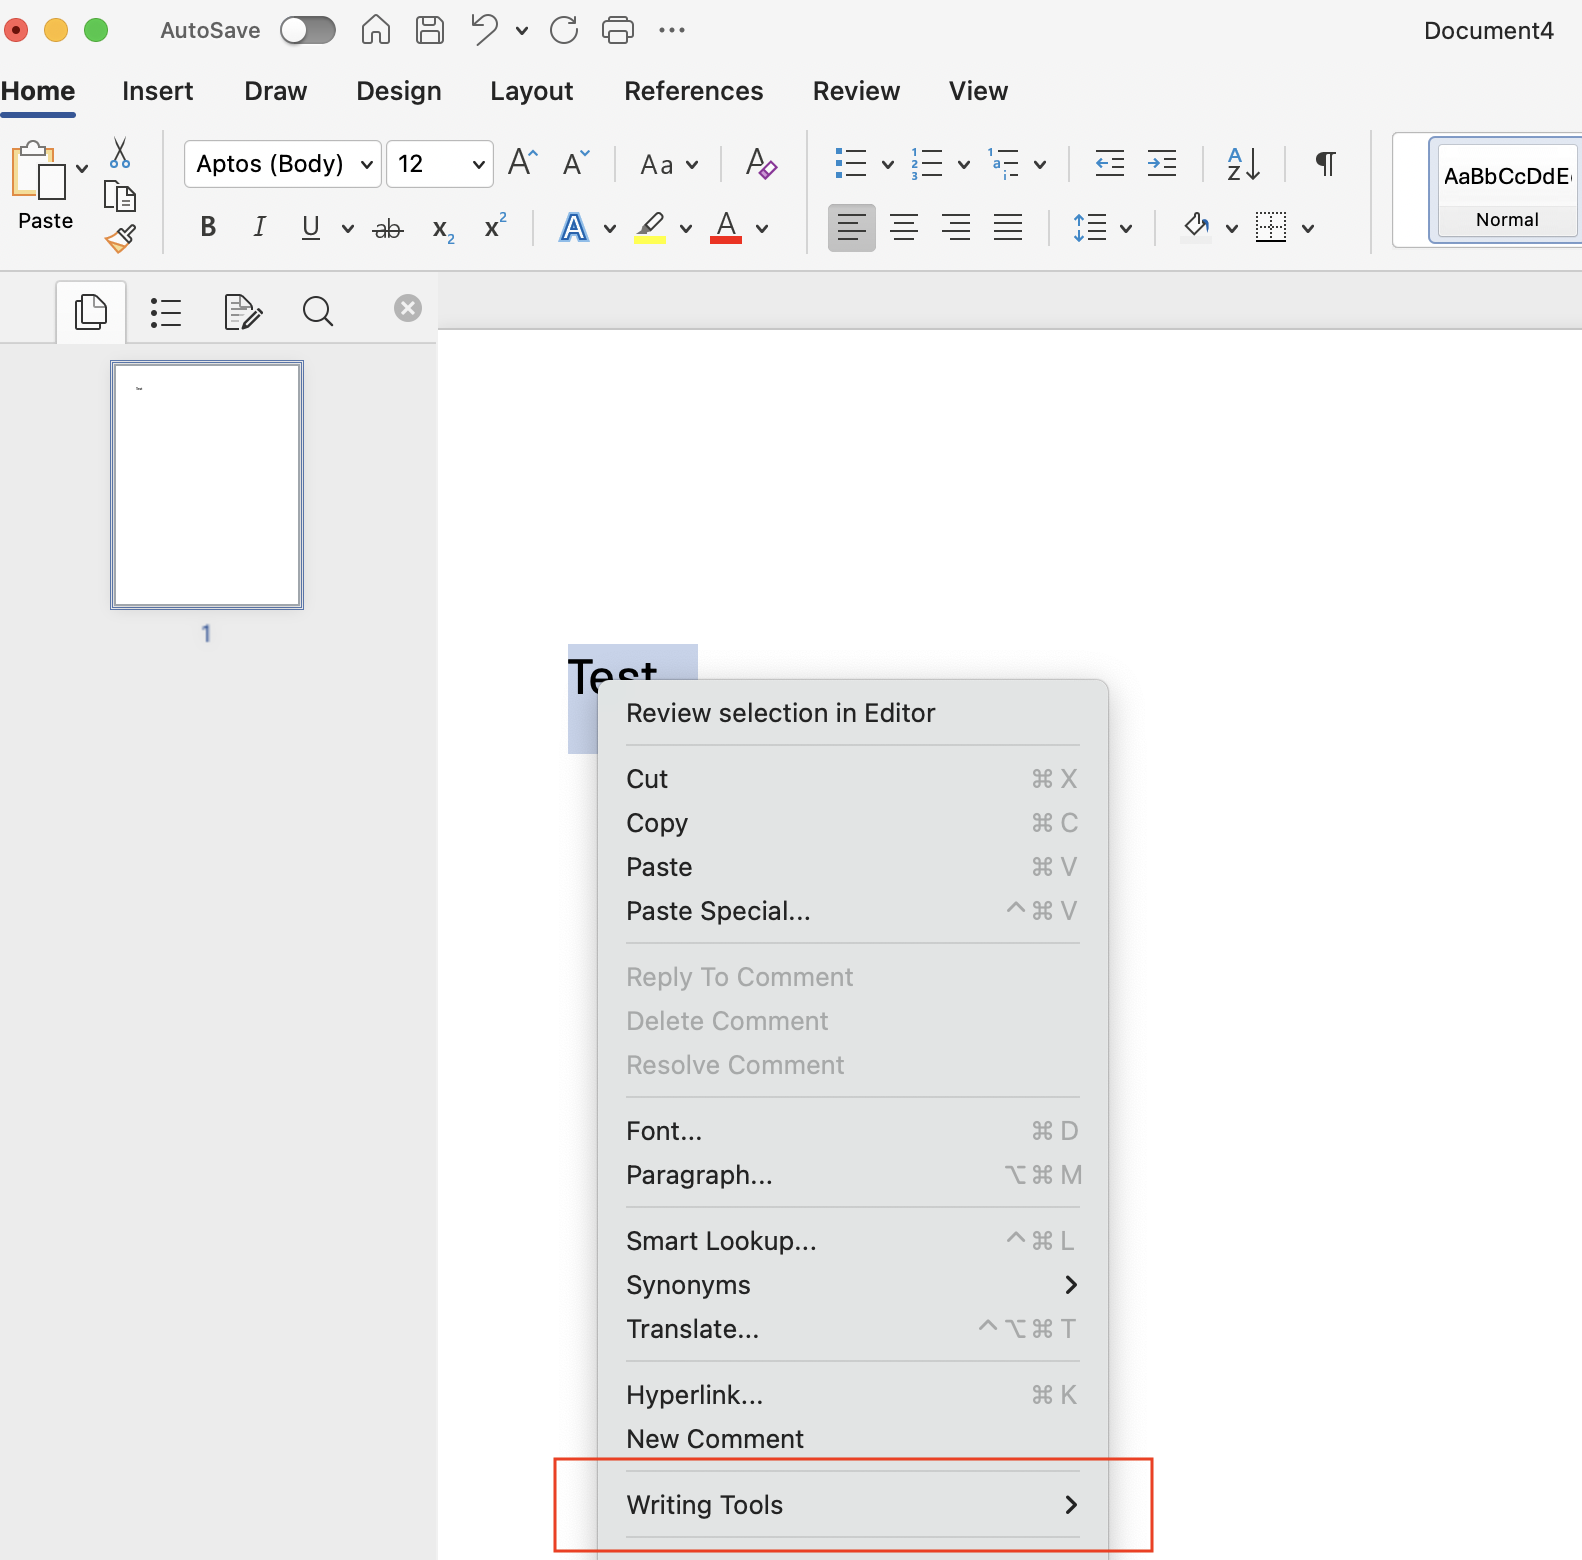Switch to the Insert tab
1582x1560 pixels.
click(157, 91)
